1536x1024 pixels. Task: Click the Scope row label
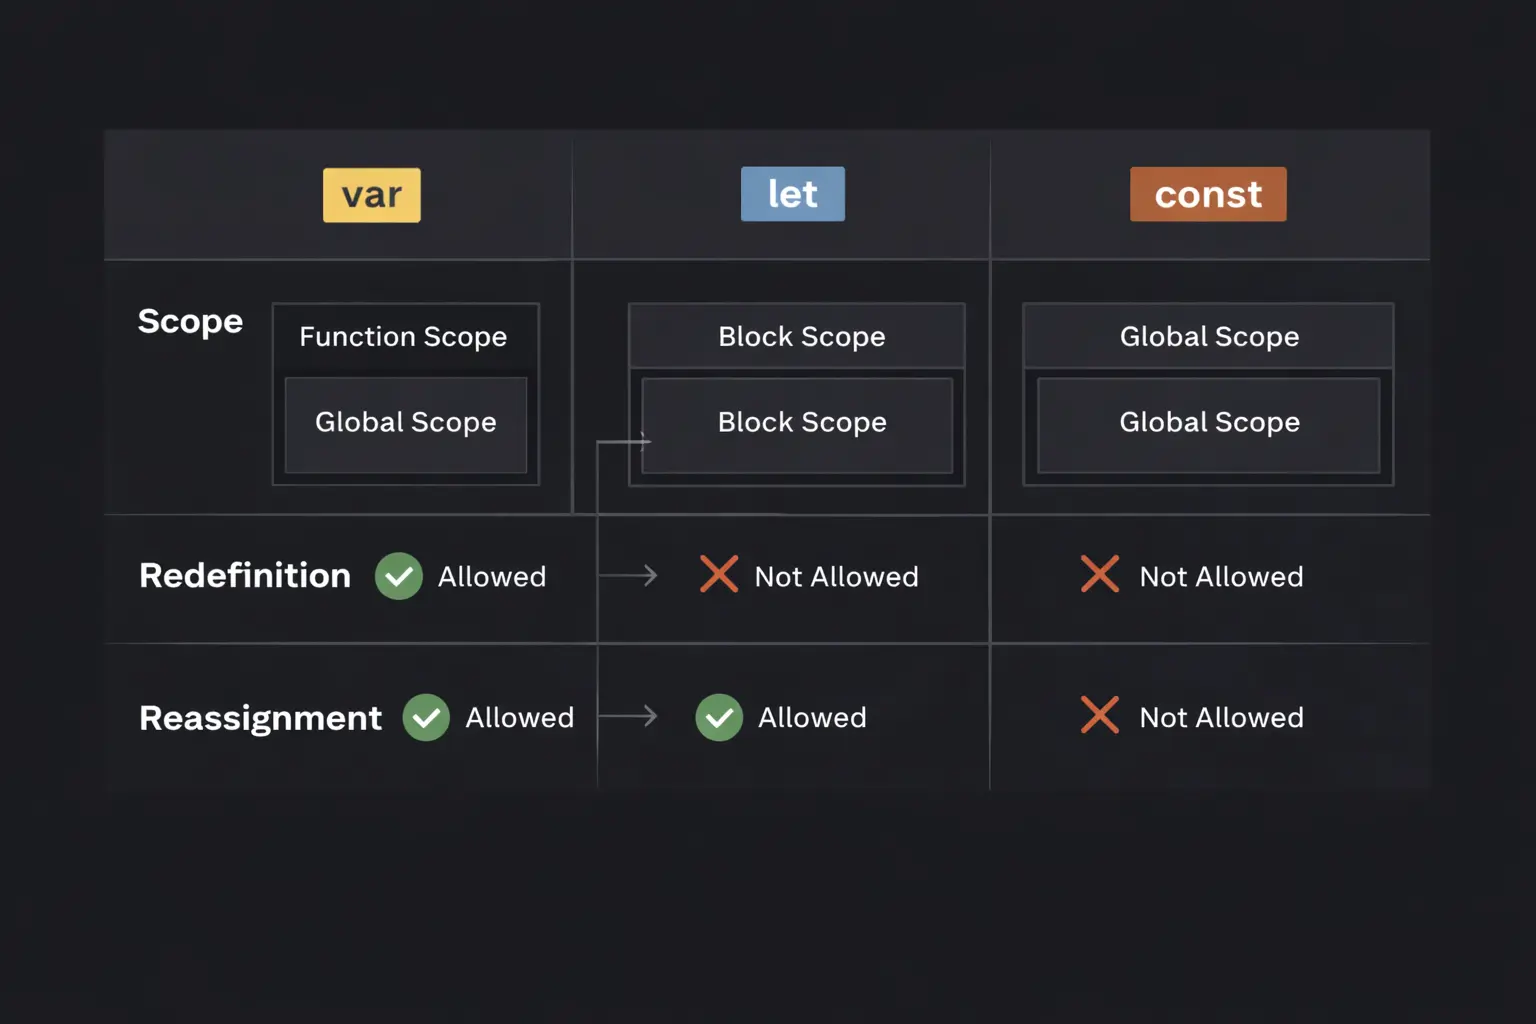190,322
